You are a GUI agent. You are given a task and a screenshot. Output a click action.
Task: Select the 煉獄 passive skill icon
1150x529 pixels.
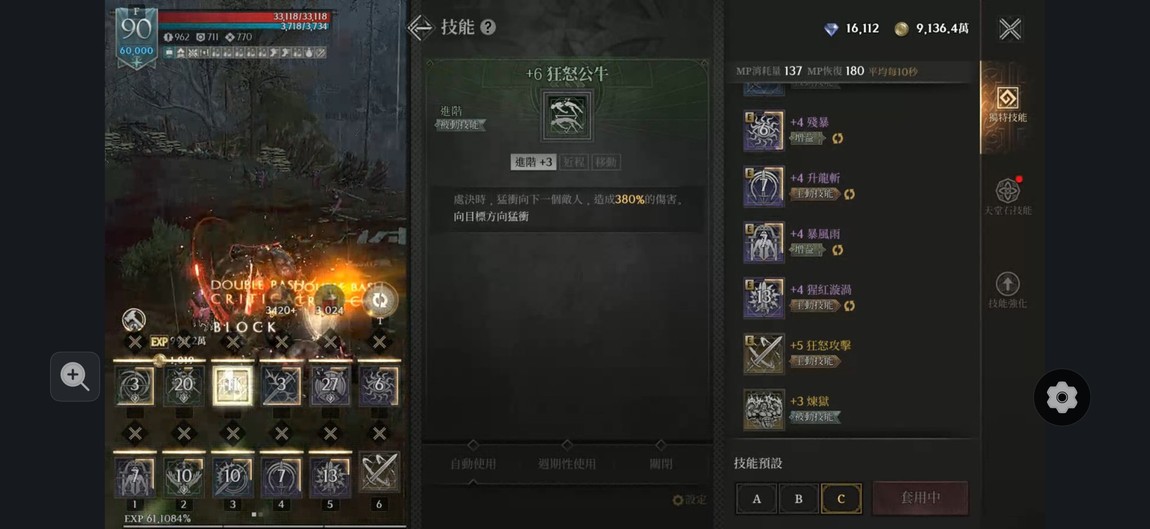point(763,409)
